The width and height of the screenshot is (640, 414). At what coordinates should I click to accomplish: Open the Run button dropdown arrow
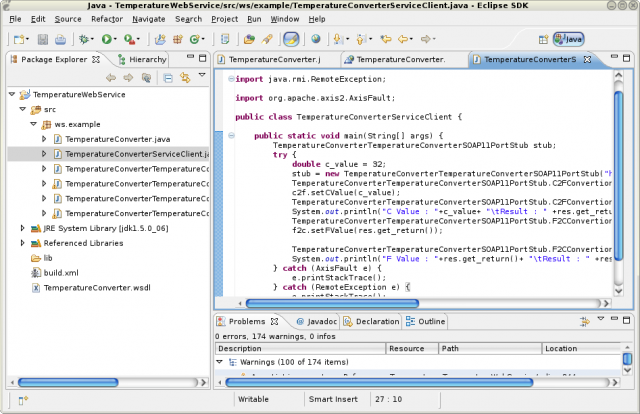click(116, 39)
